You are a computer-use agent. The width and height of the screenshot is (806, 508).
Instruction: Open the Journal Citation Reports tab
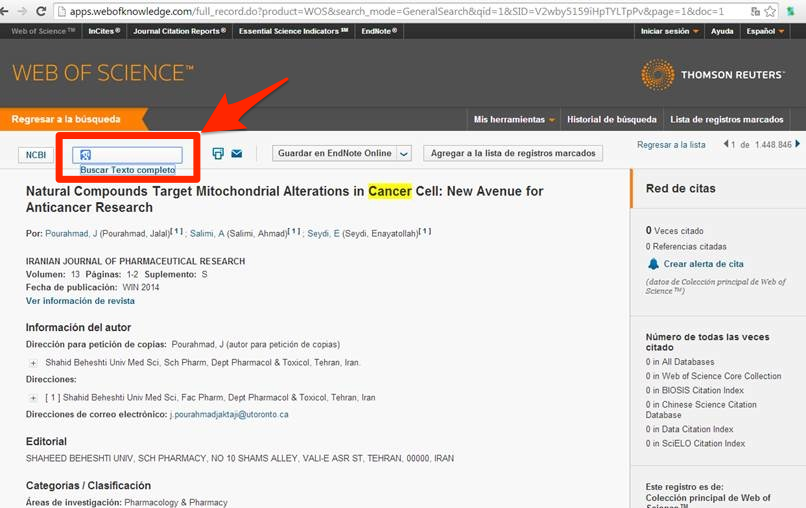point(179,31)
